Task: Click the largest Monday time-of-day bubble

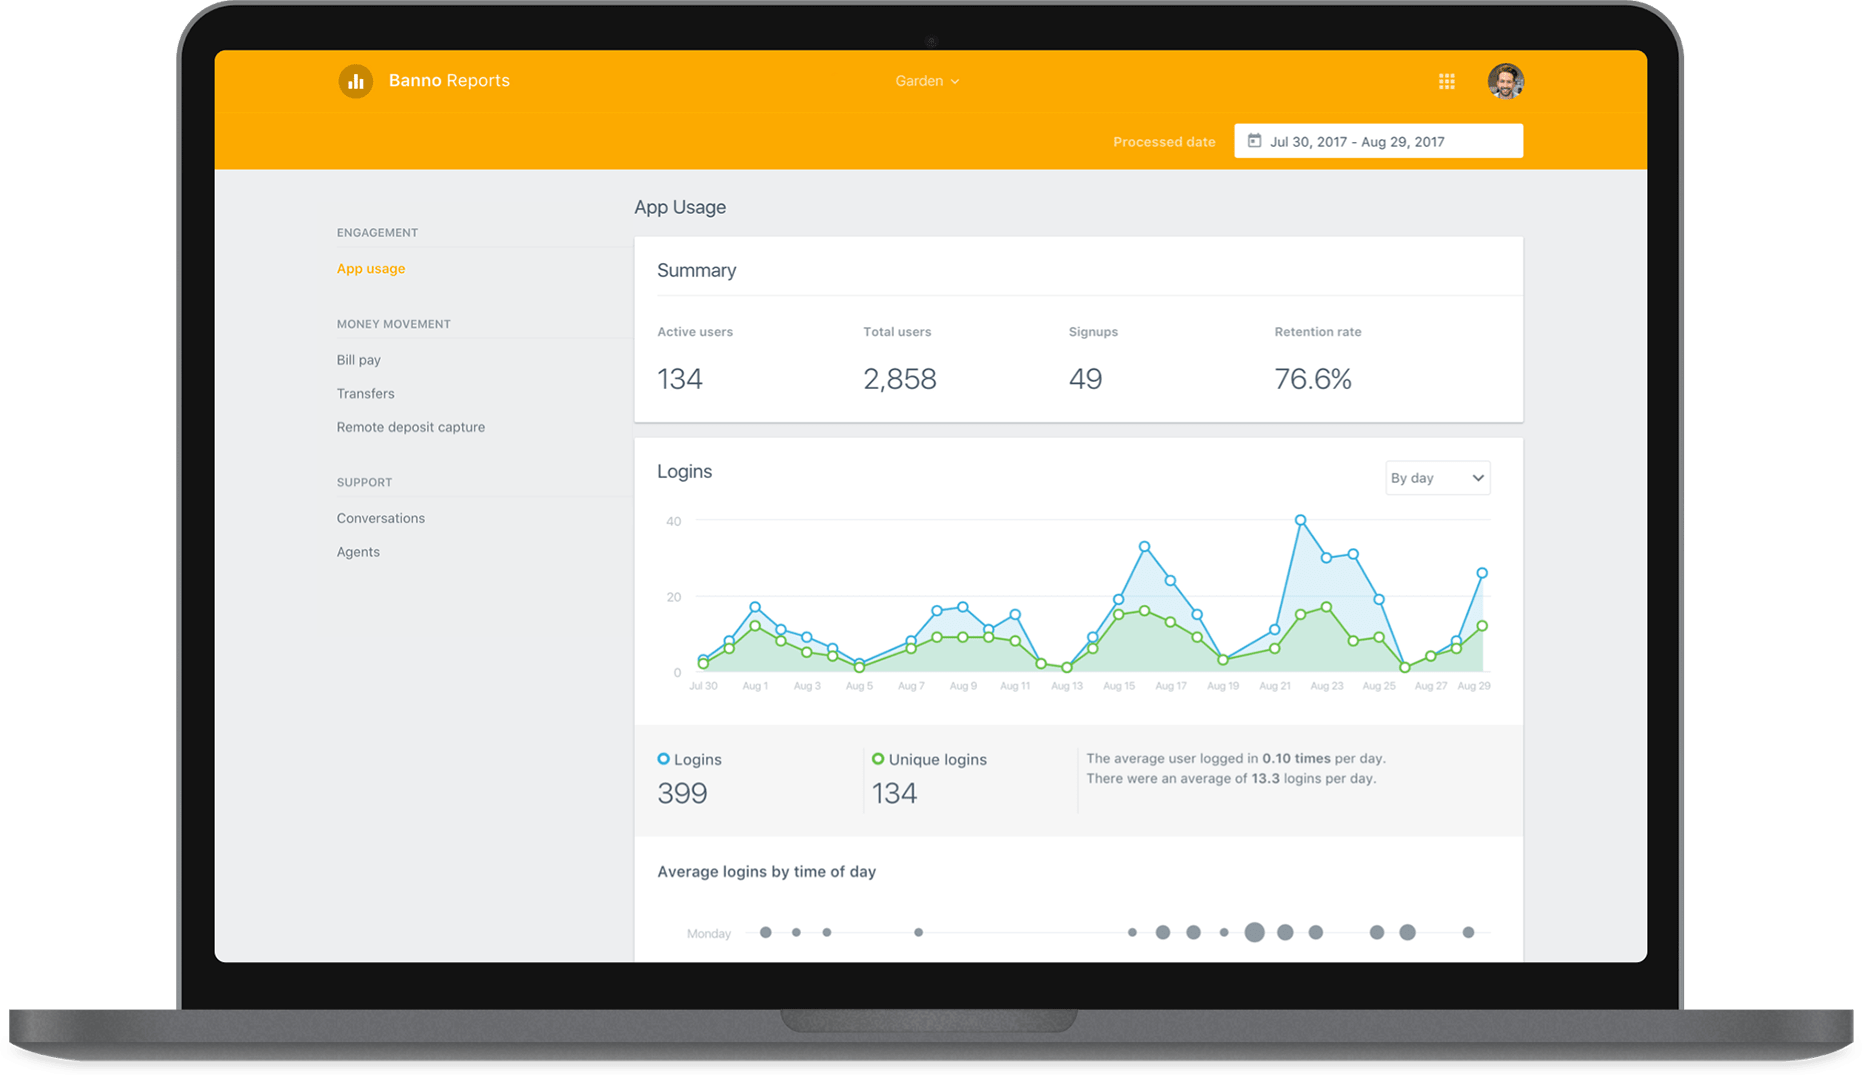Action: coord(1255,931)
